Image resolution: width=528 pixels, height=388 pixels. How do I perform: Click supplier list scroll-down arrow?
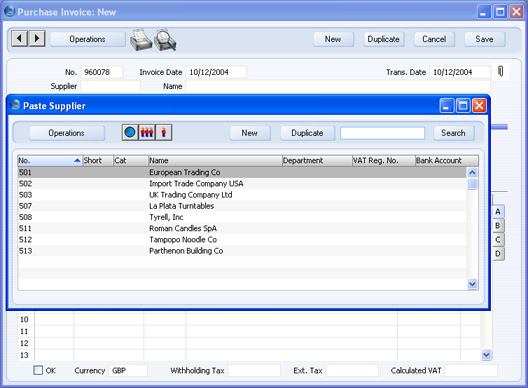472,284
